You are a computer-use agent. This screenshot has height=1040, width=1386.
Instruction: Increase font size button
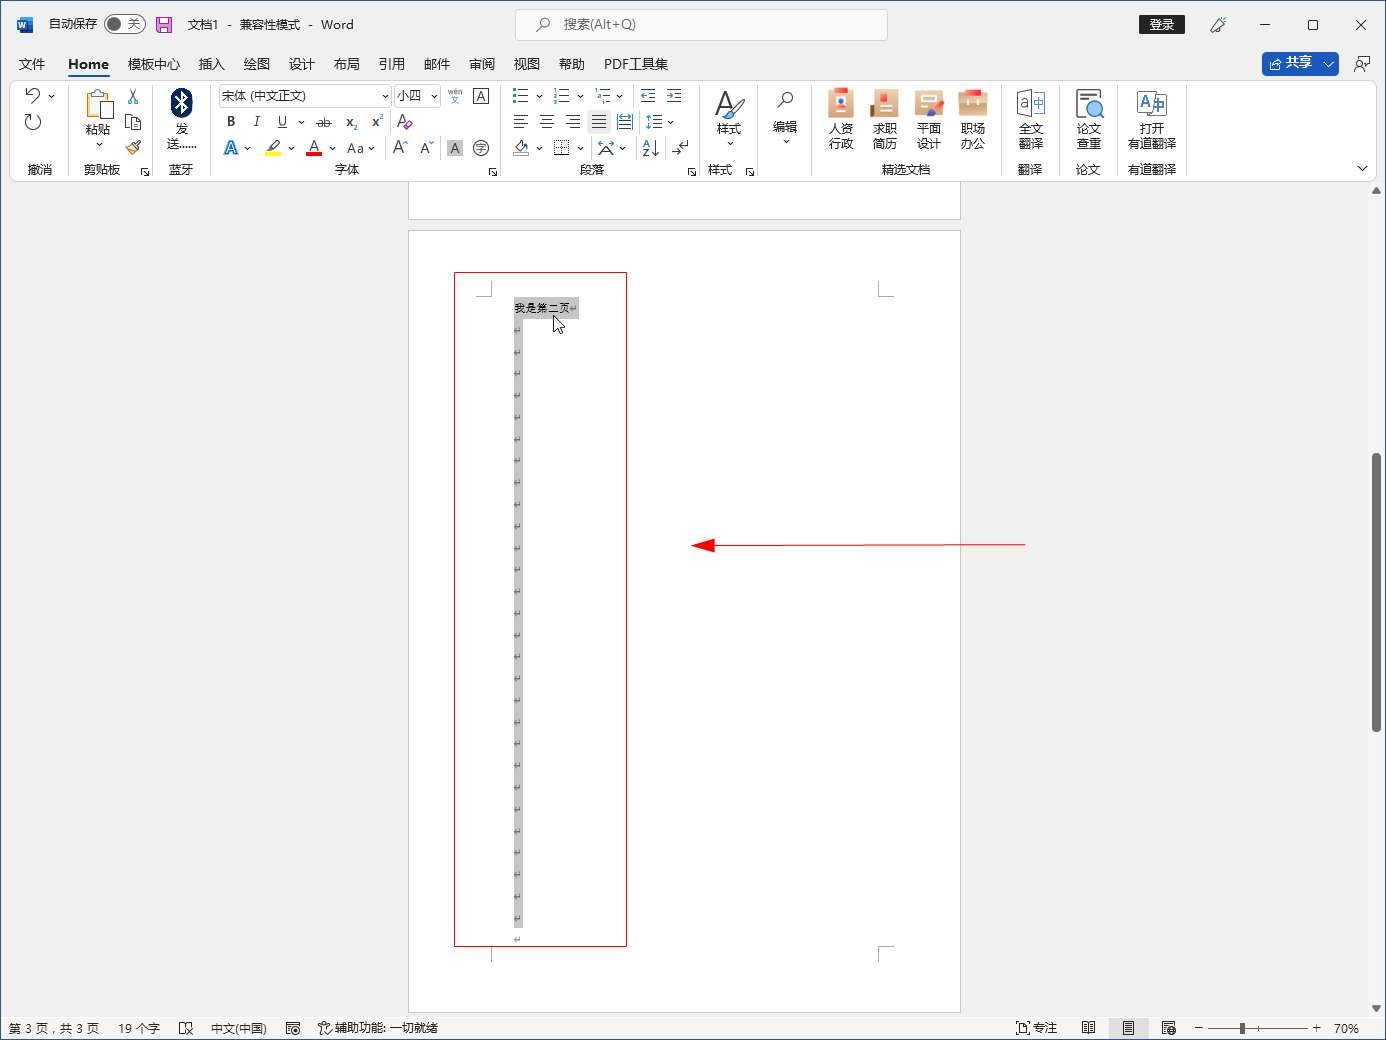tap(400, 148)
